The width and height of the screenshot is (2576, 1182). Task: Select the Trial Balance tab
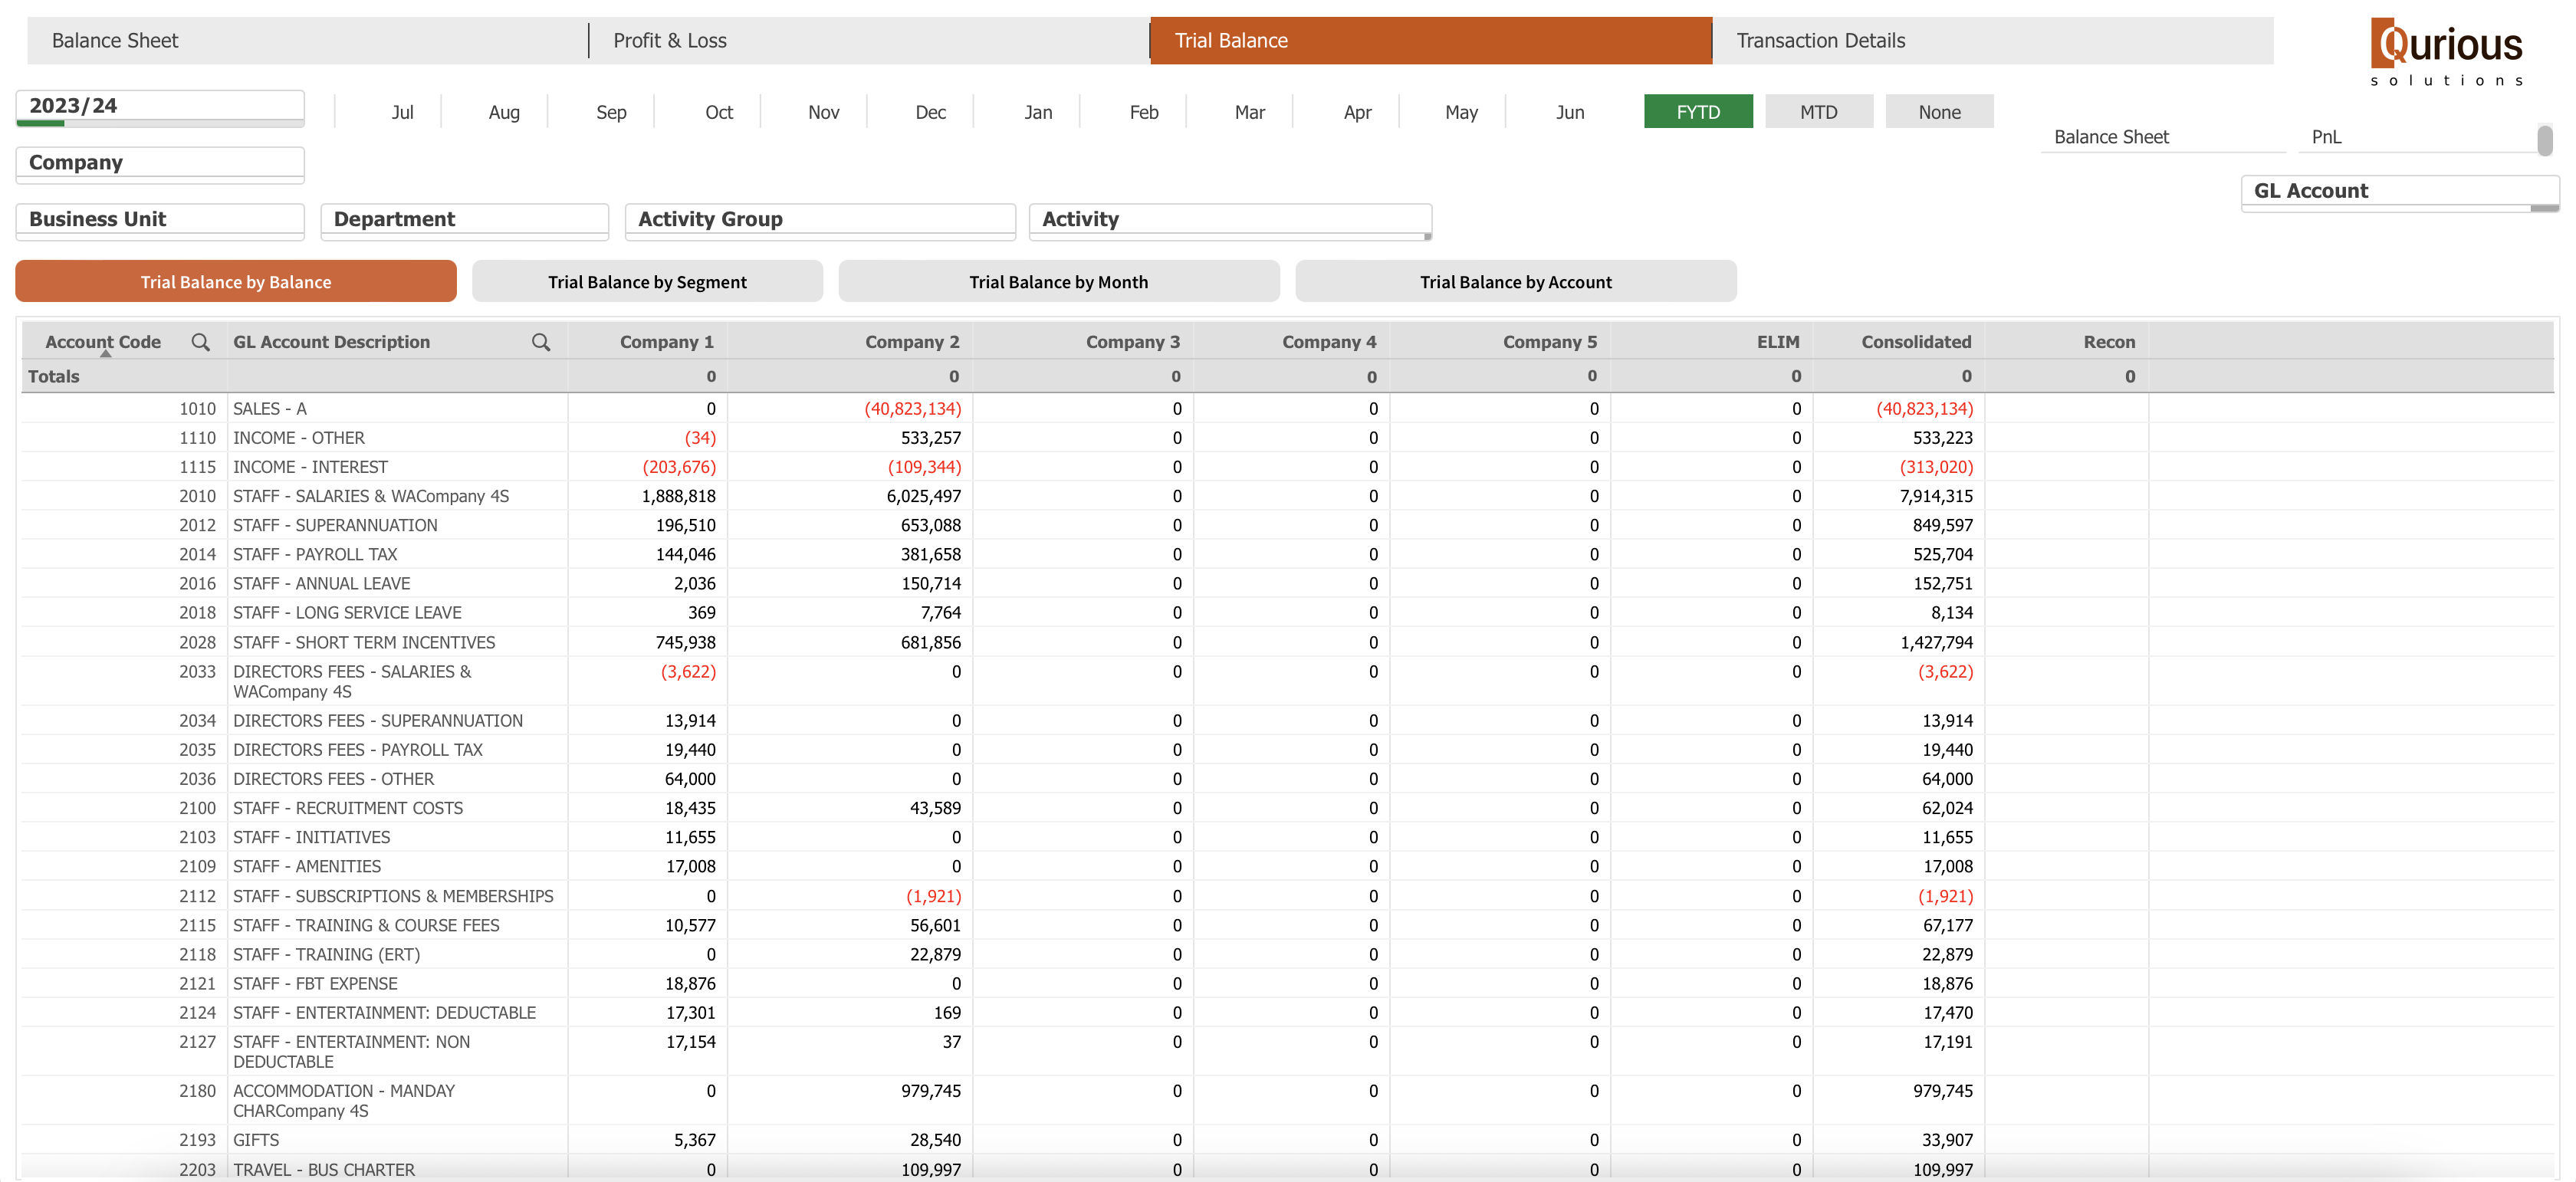coord(1431,41)
